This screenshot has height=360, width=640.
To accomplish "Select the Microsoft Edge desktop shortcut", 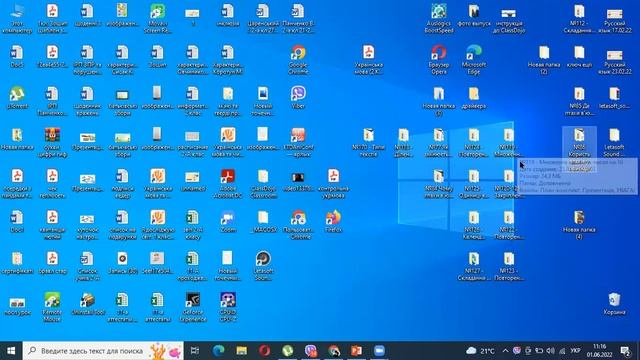I will click(x=474, y=60).
